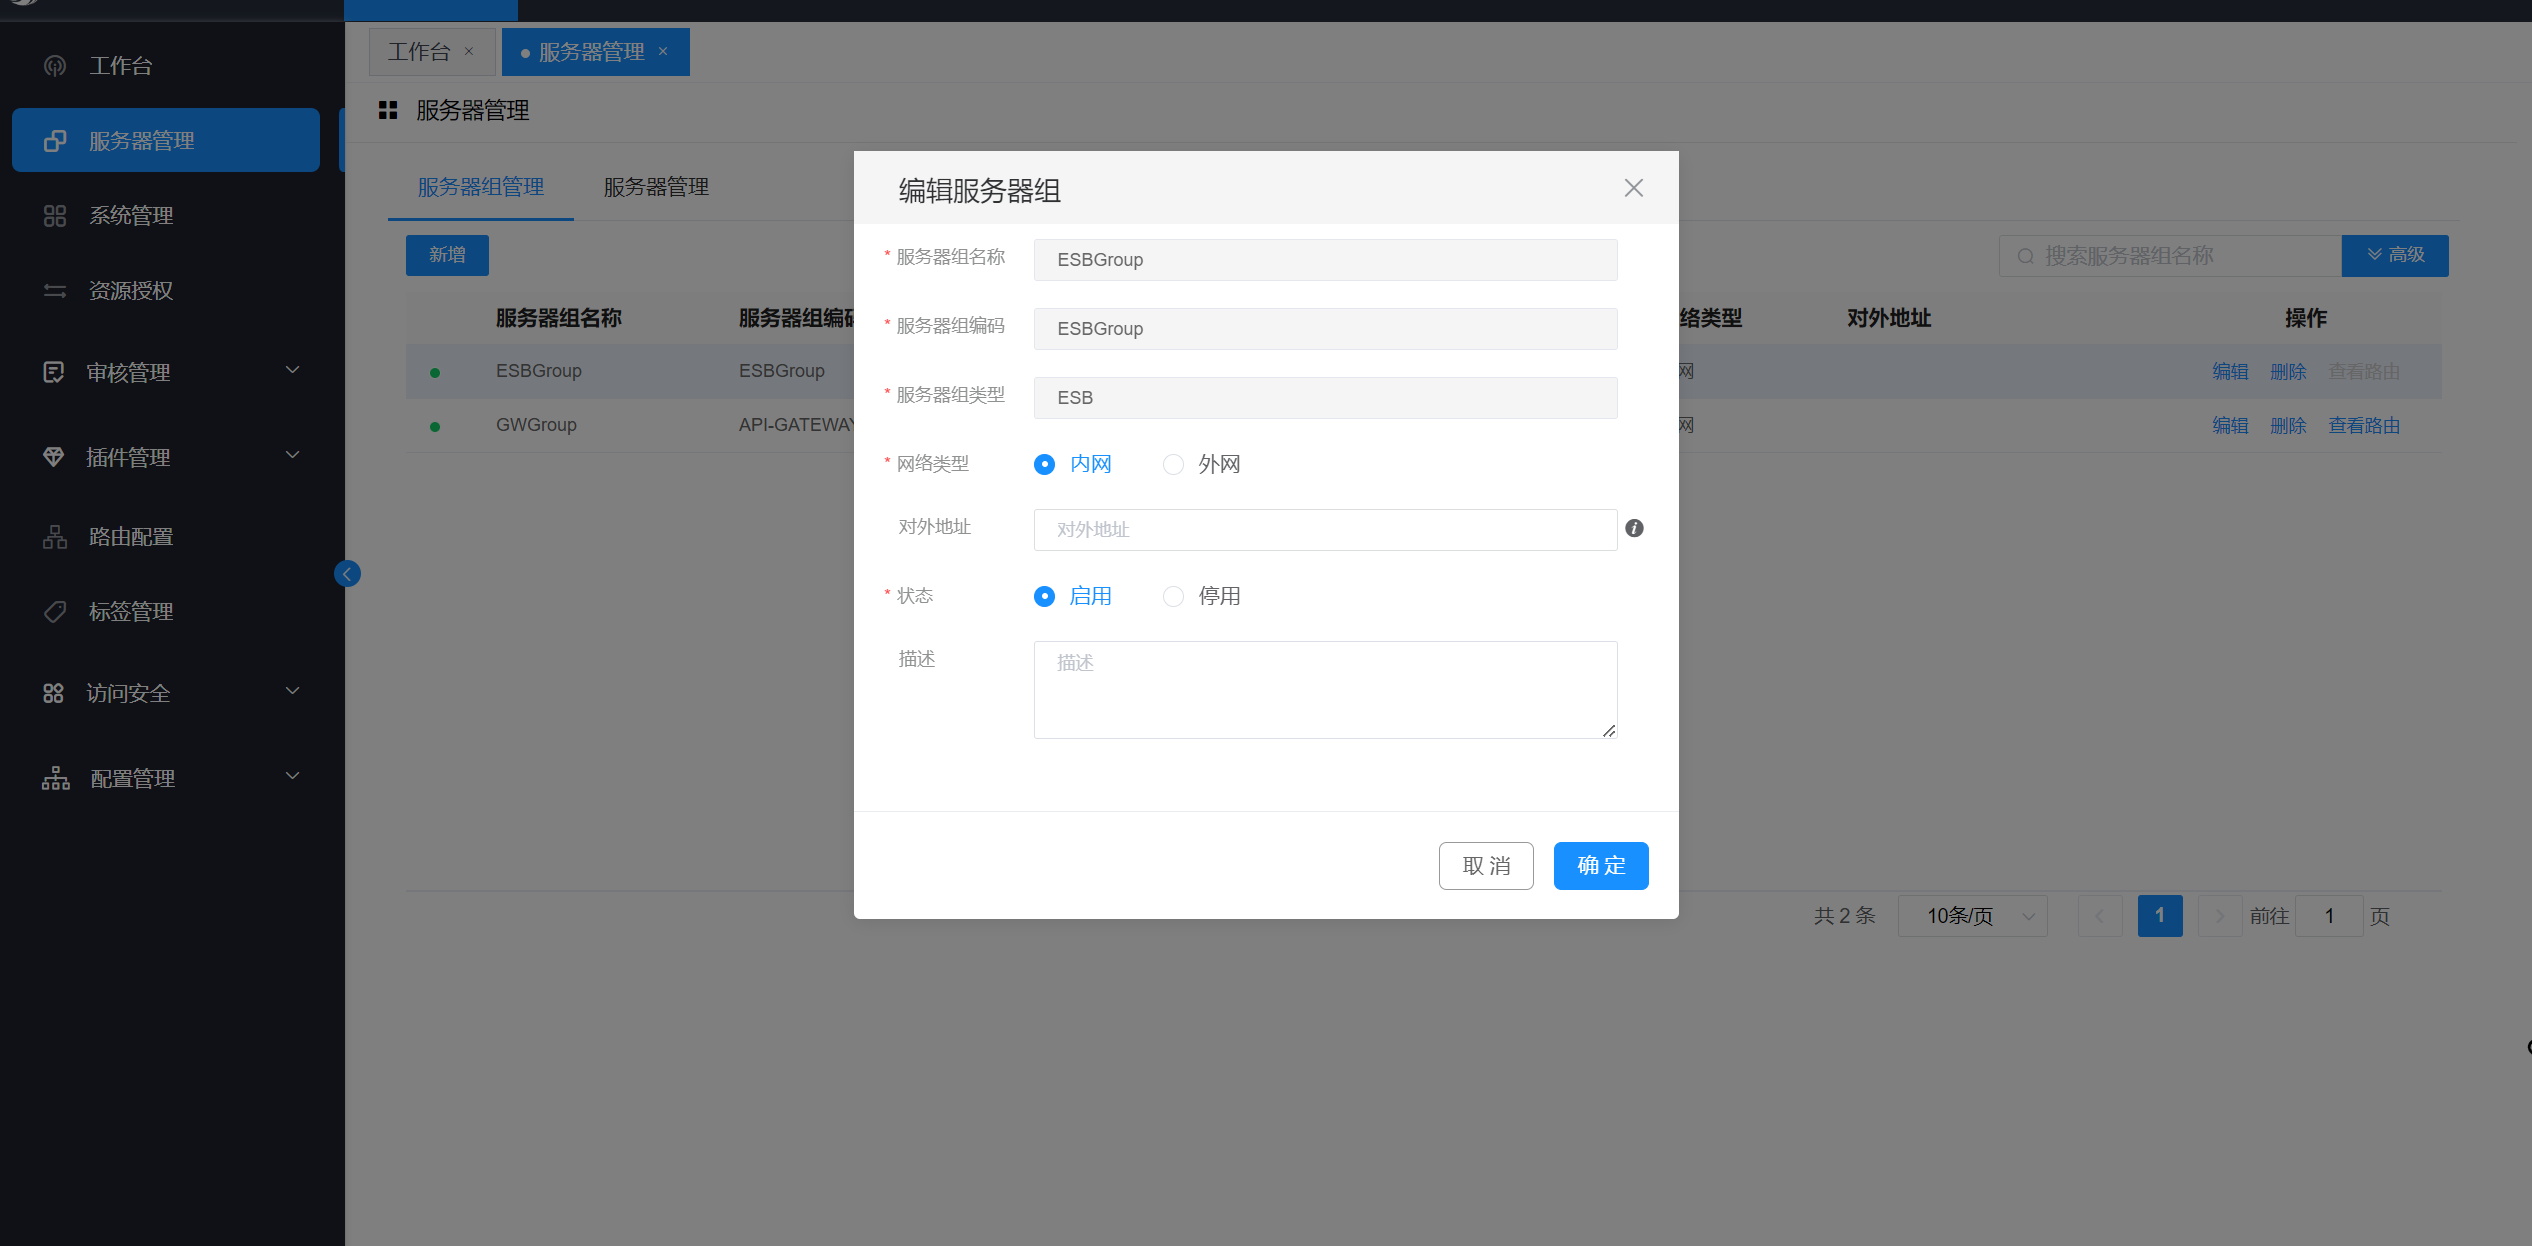Click the info icon beside 对外地址 field
Image resolution: width=2532 pixels, height=1246 pixels.
[1634, 528]
